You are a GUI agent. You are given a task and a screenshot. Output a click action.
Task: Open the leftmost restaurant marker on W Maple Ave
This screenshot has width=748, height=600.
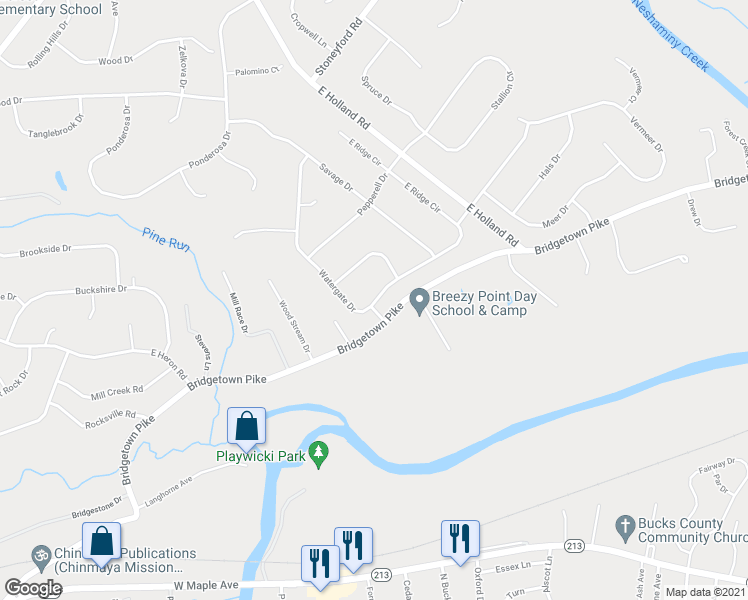click(x=320, y=565)
